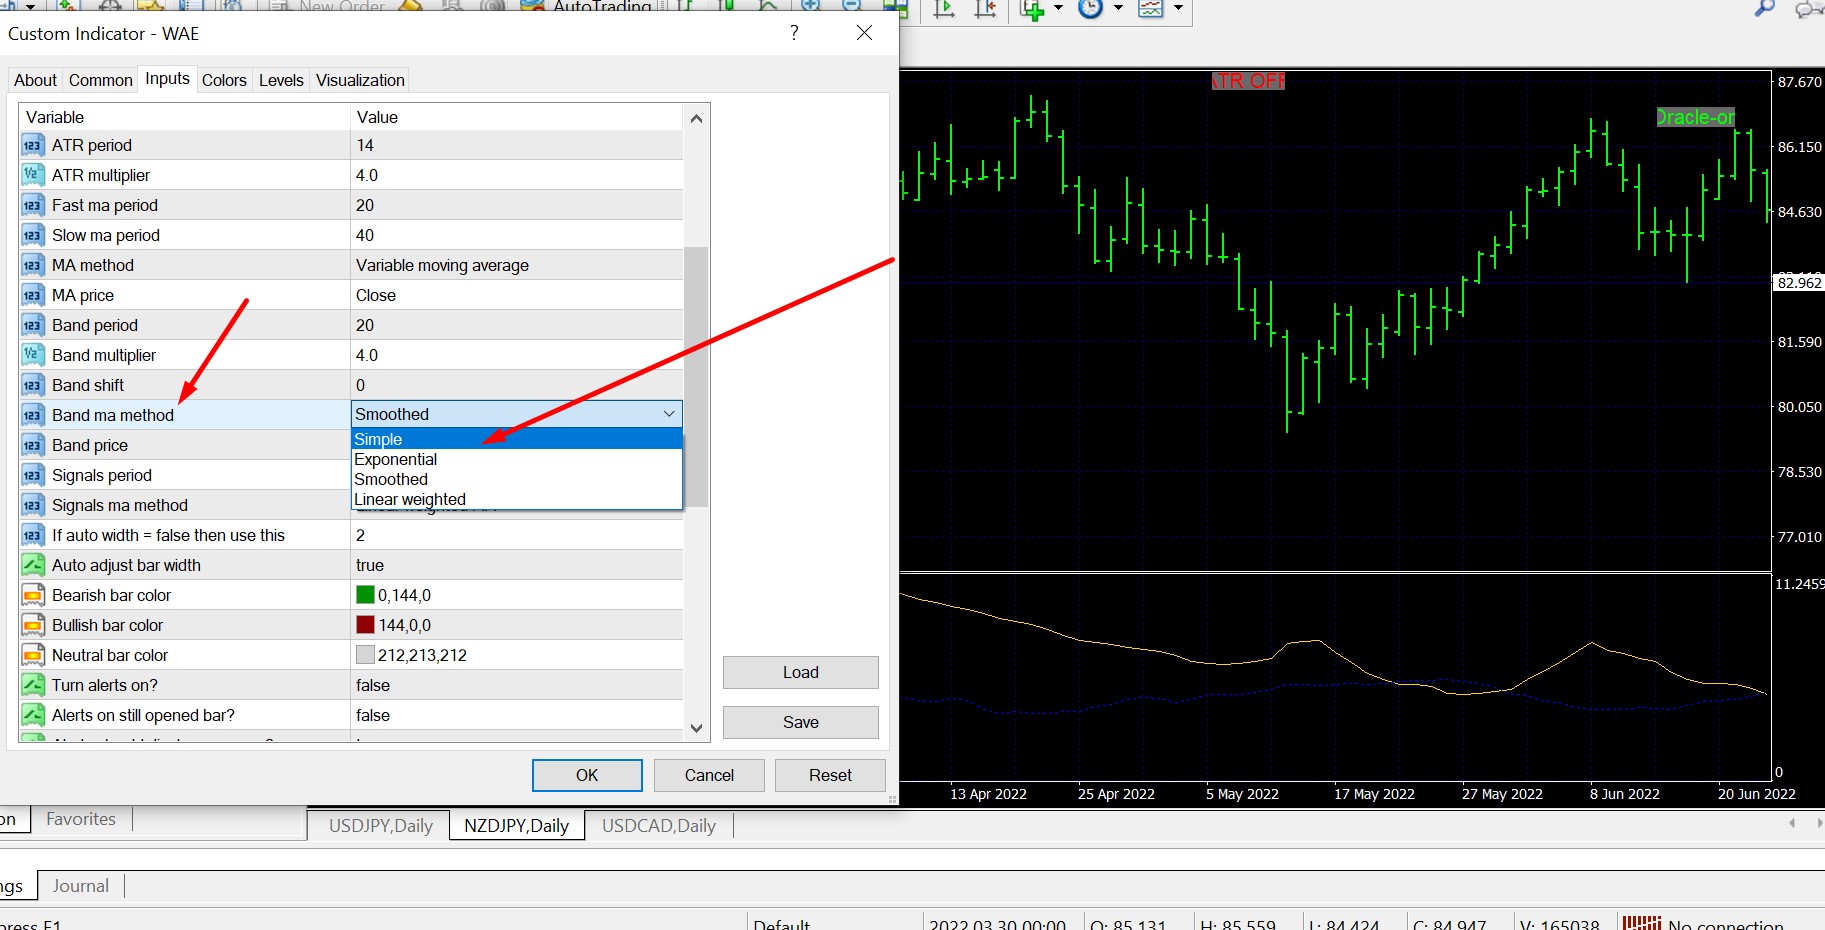Choose Exponential from the dropdown list
This screenshot has height=930, width=1825.
[517, 459]
